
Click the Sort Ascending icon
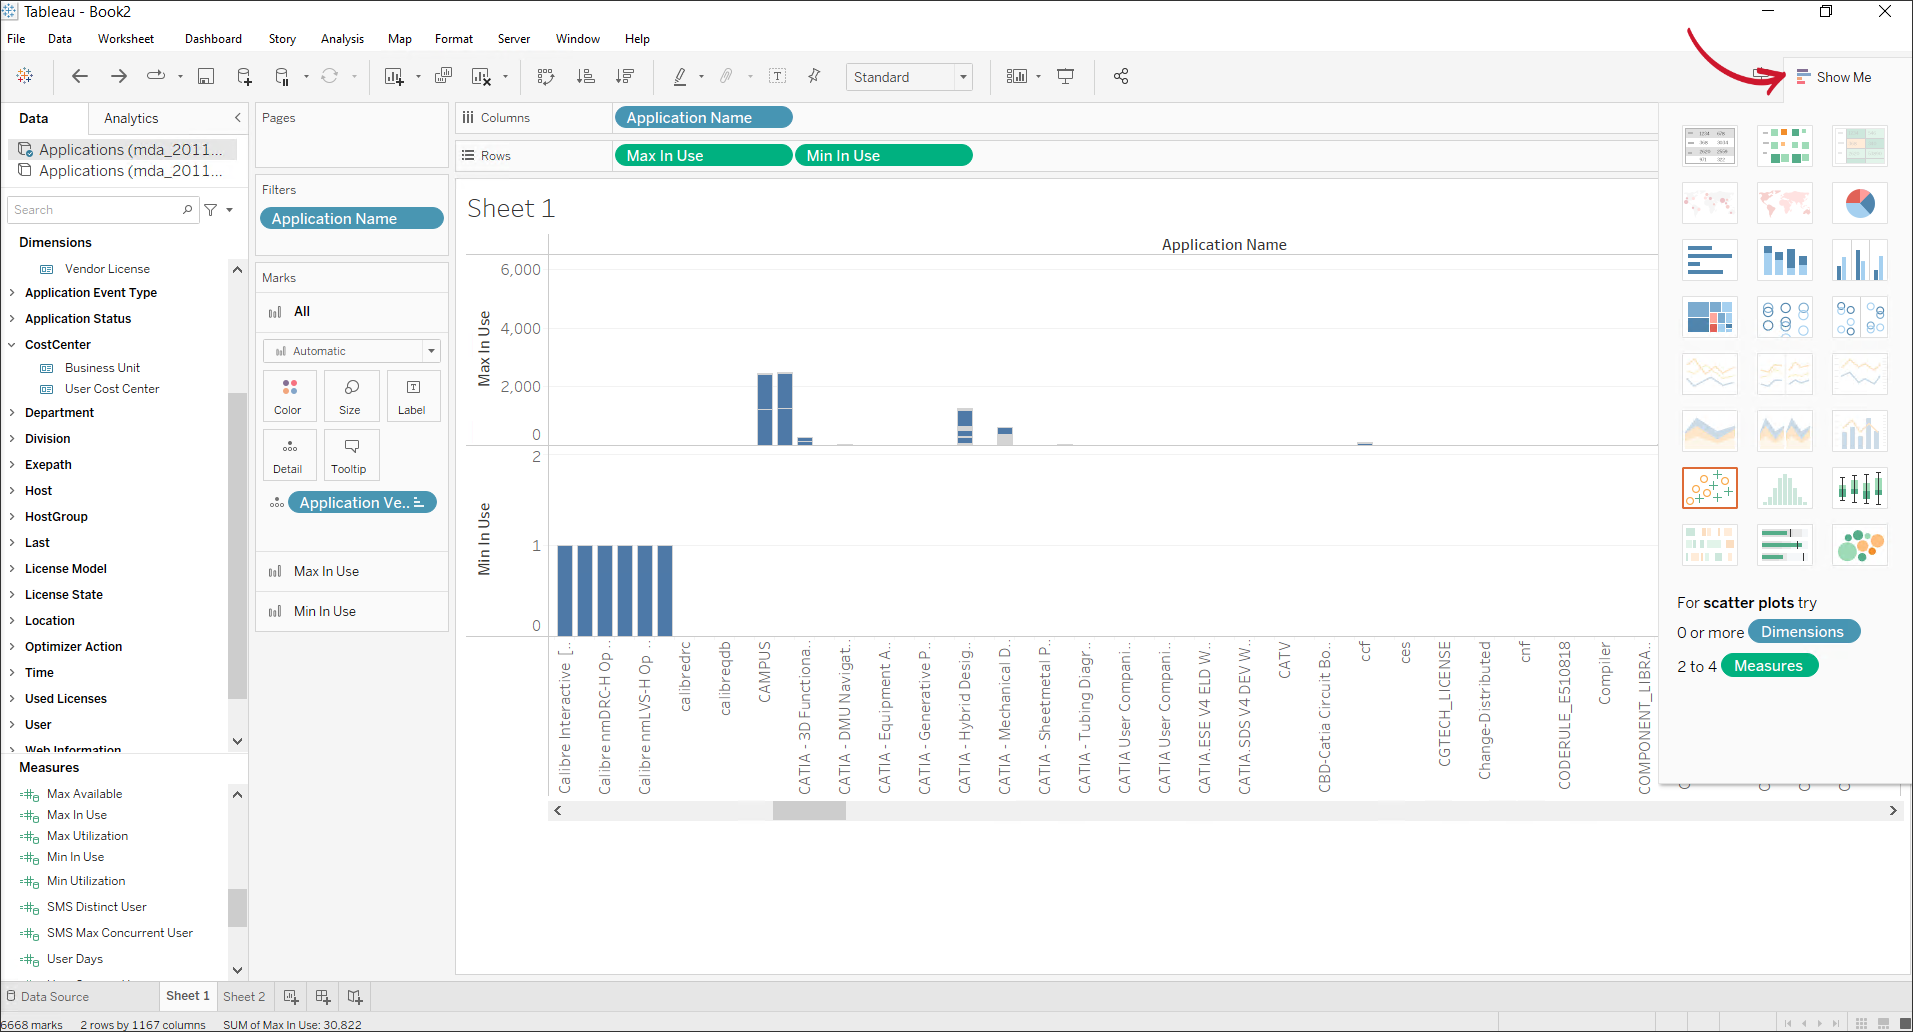tap(586, 76)
